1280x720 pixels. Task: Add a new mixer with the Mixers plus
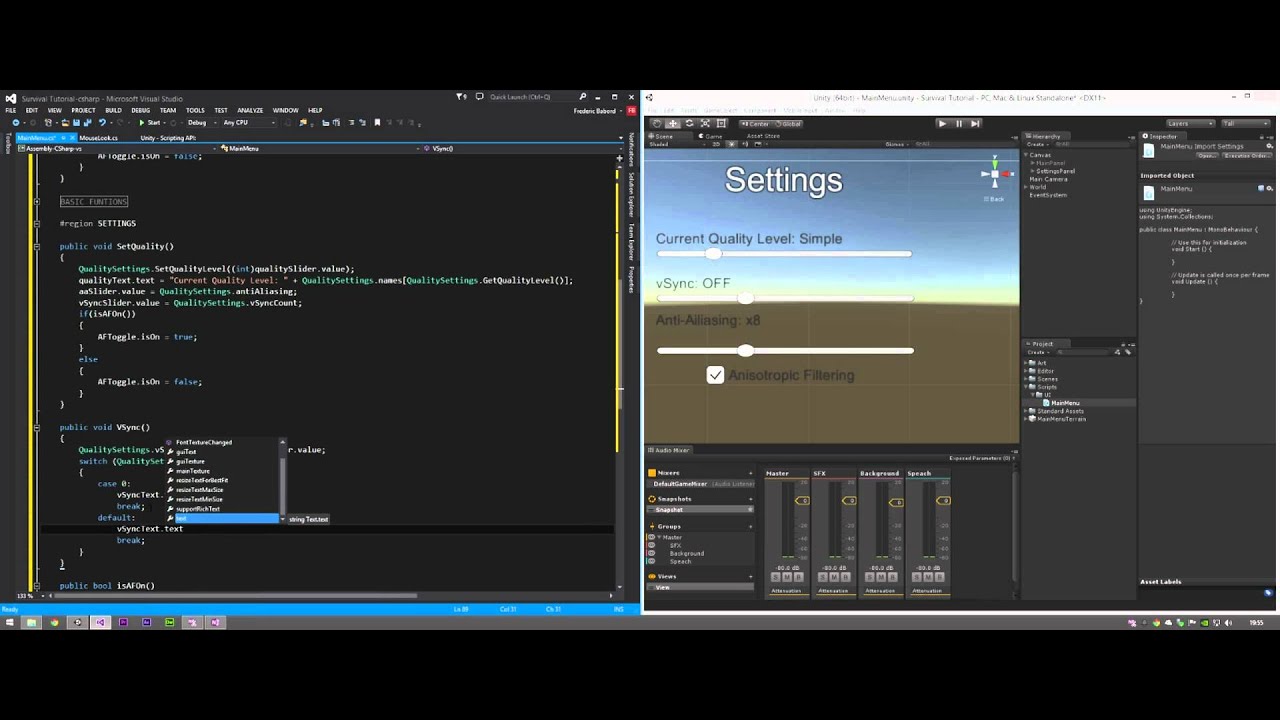(x=750, y=473)
